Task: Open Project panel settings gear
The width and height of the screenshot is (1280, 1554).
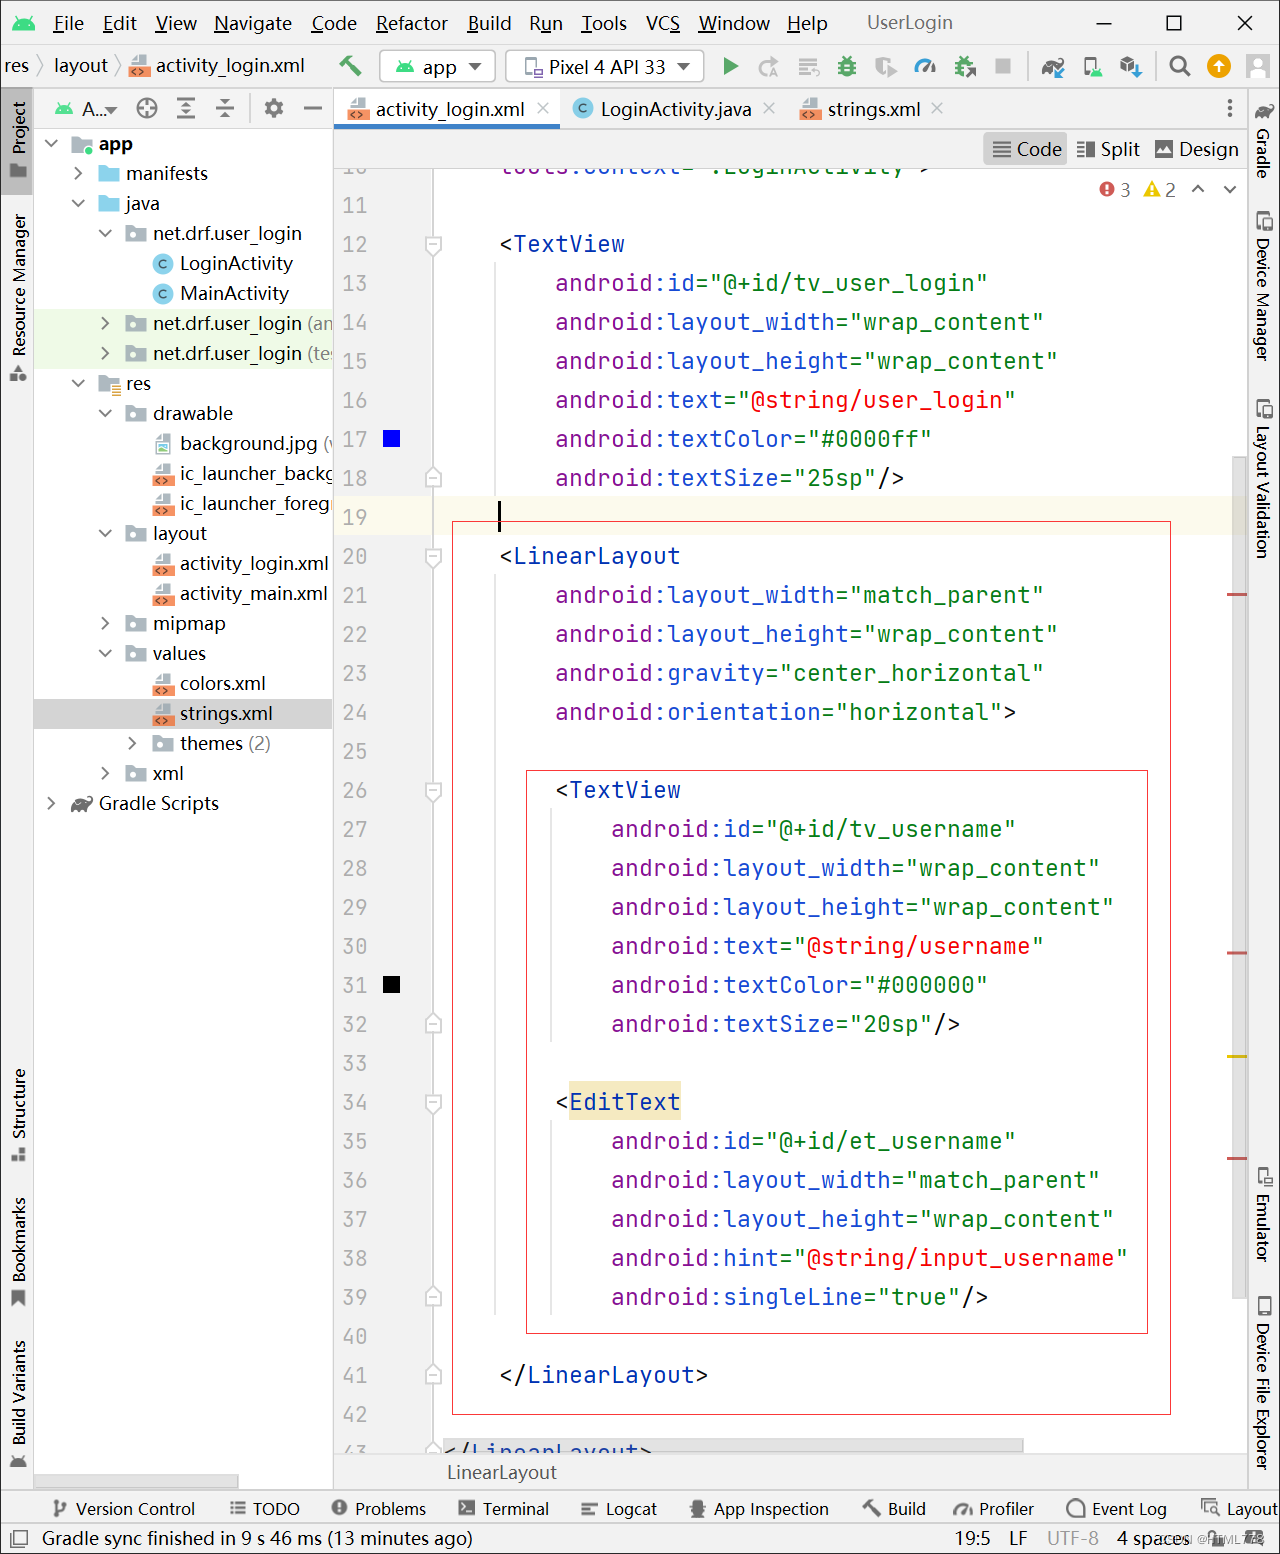Action: coord(274,108)
